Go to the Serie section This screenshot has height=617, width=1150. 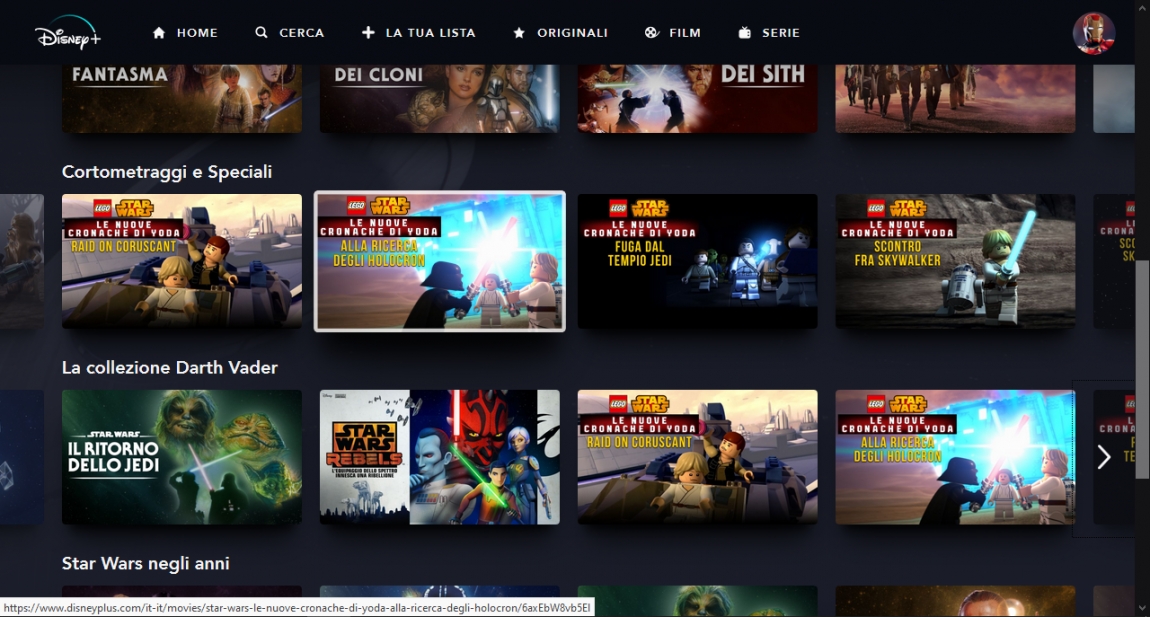(780, 33)
